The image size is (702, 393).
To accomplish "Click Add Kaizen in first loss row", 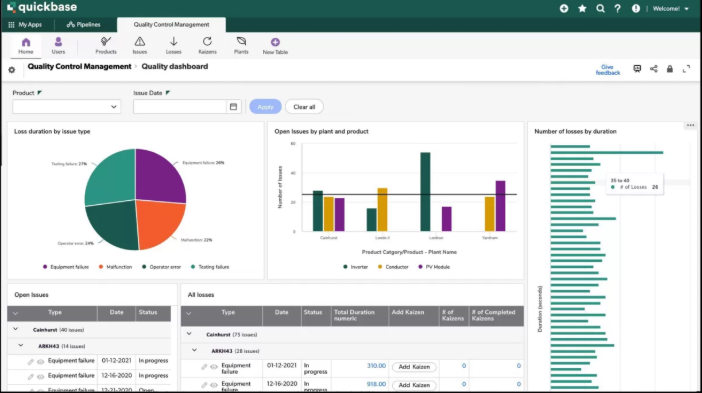I will click(414, 367).
